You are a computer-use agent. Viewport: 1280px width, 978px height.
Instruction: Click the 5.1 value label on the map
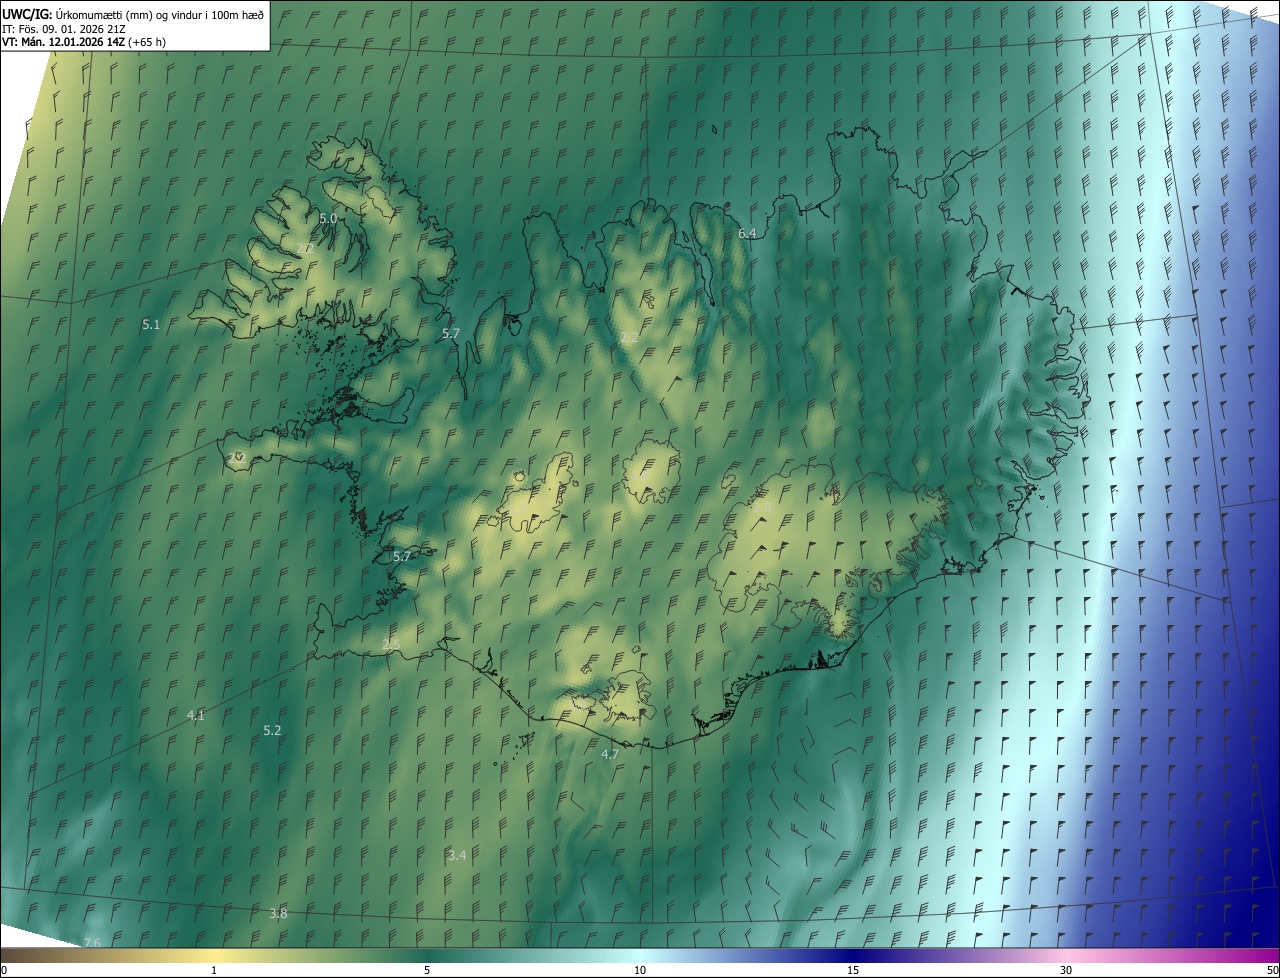[151, 324]
